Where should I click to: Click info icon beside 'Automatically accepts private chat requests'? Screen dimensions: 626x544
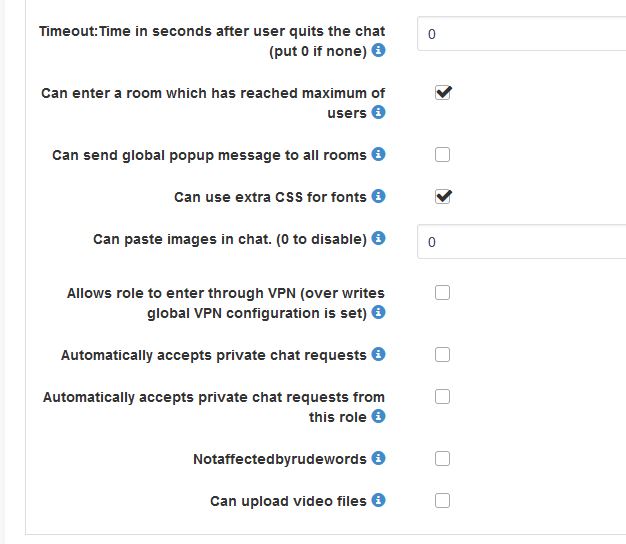point(378,355)
